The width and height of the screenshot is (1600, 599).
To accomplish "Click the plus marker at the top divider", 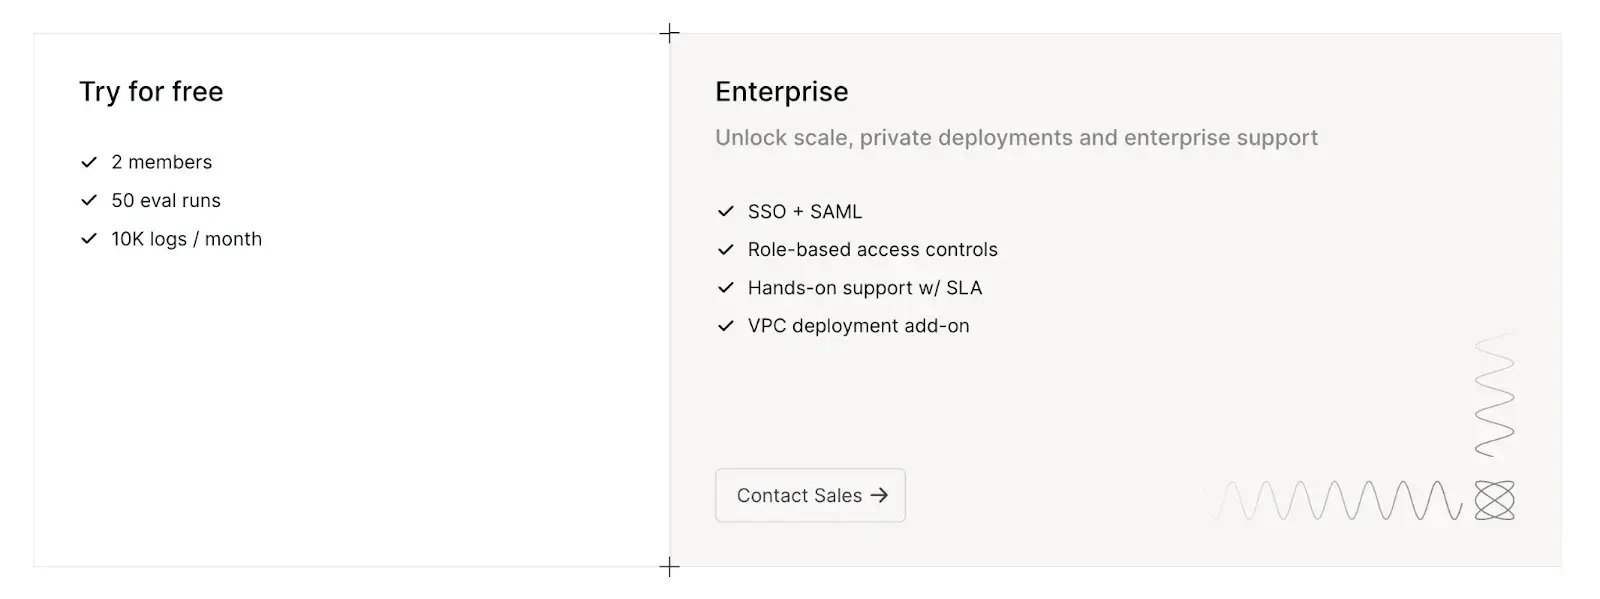I will pyautogui.click(x=670, y=34).
